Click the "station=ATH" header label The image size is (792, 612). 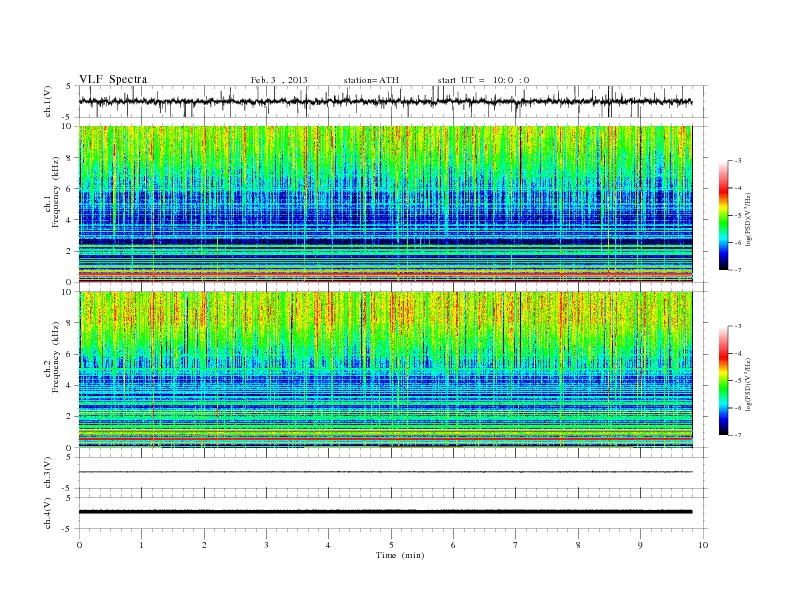[371, 80]
